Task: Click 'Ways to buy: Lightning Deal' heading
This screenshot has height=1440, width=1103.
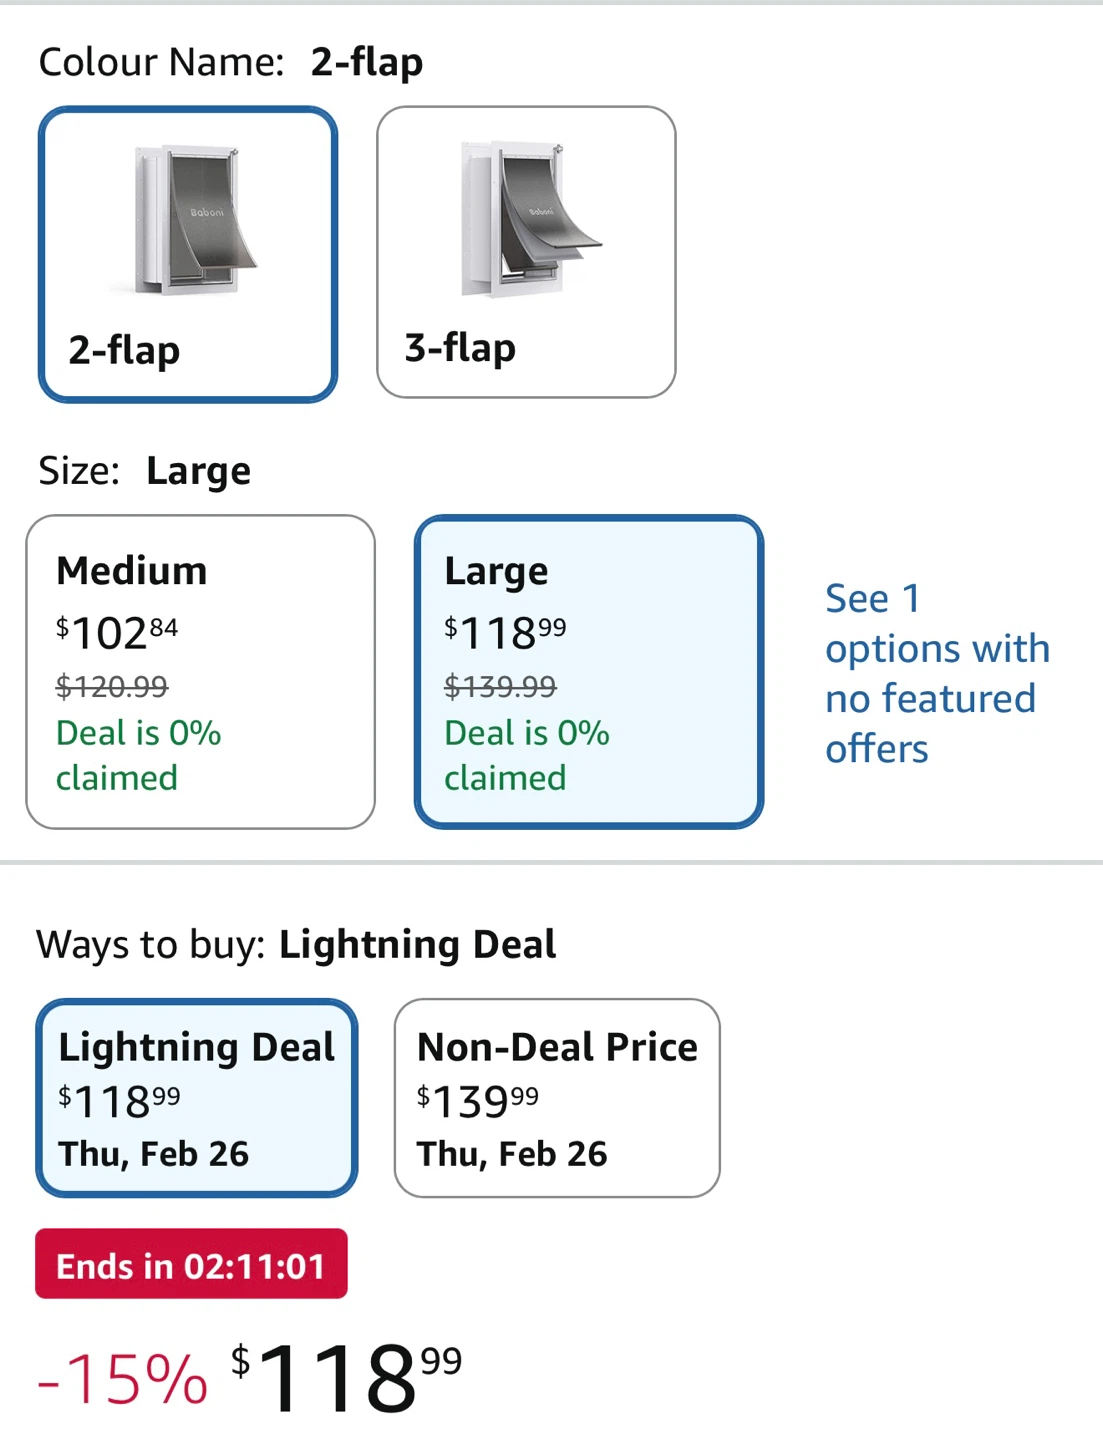Action: click(x=296, y=944)
